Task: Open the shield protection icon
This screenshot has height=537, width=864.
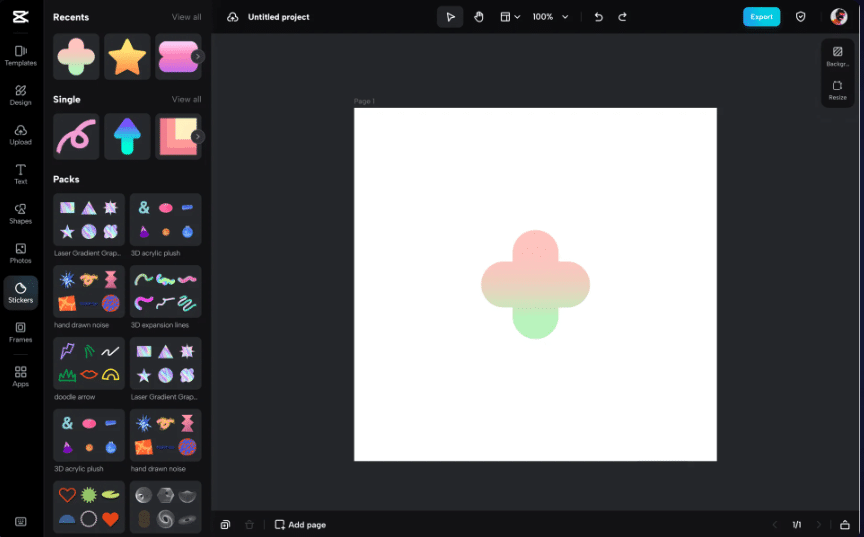Action: (800, 17)
